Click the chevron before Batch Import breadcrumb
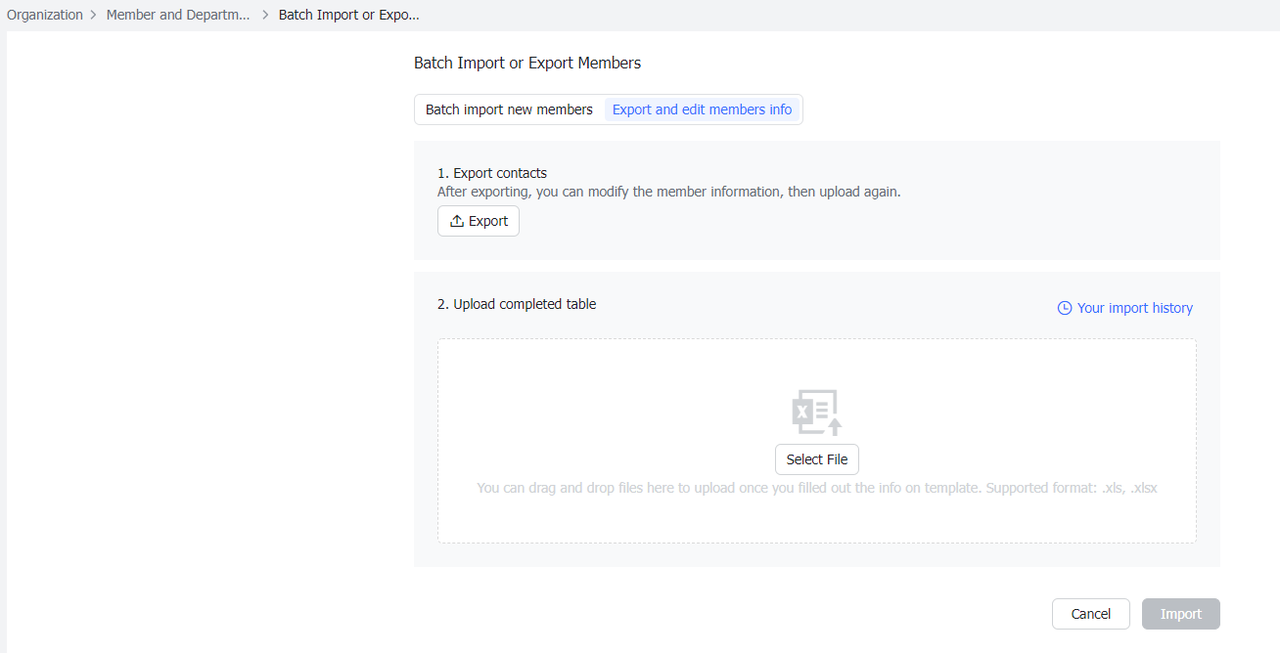Image resolution: width=1280 pixels, height=653 pixels. point(266,16)
